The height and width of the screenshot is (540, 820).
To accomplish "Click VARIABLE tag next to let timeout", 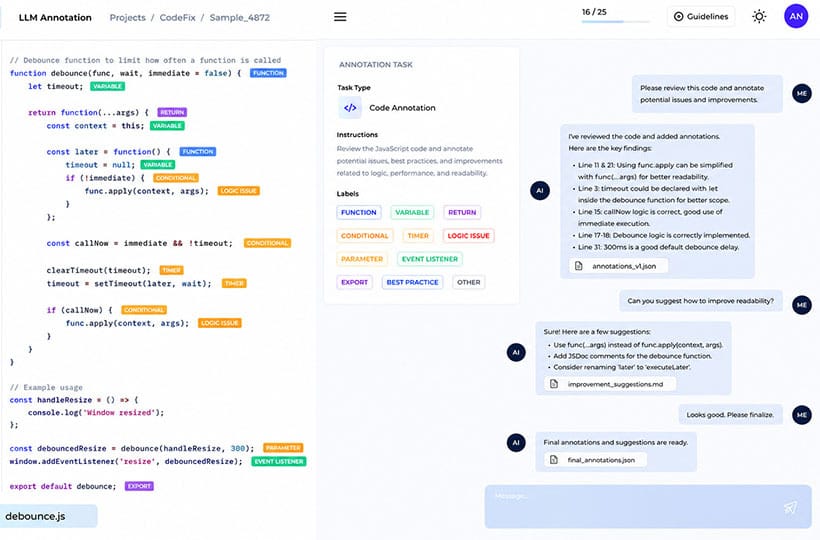I will (x=107, y=86).
